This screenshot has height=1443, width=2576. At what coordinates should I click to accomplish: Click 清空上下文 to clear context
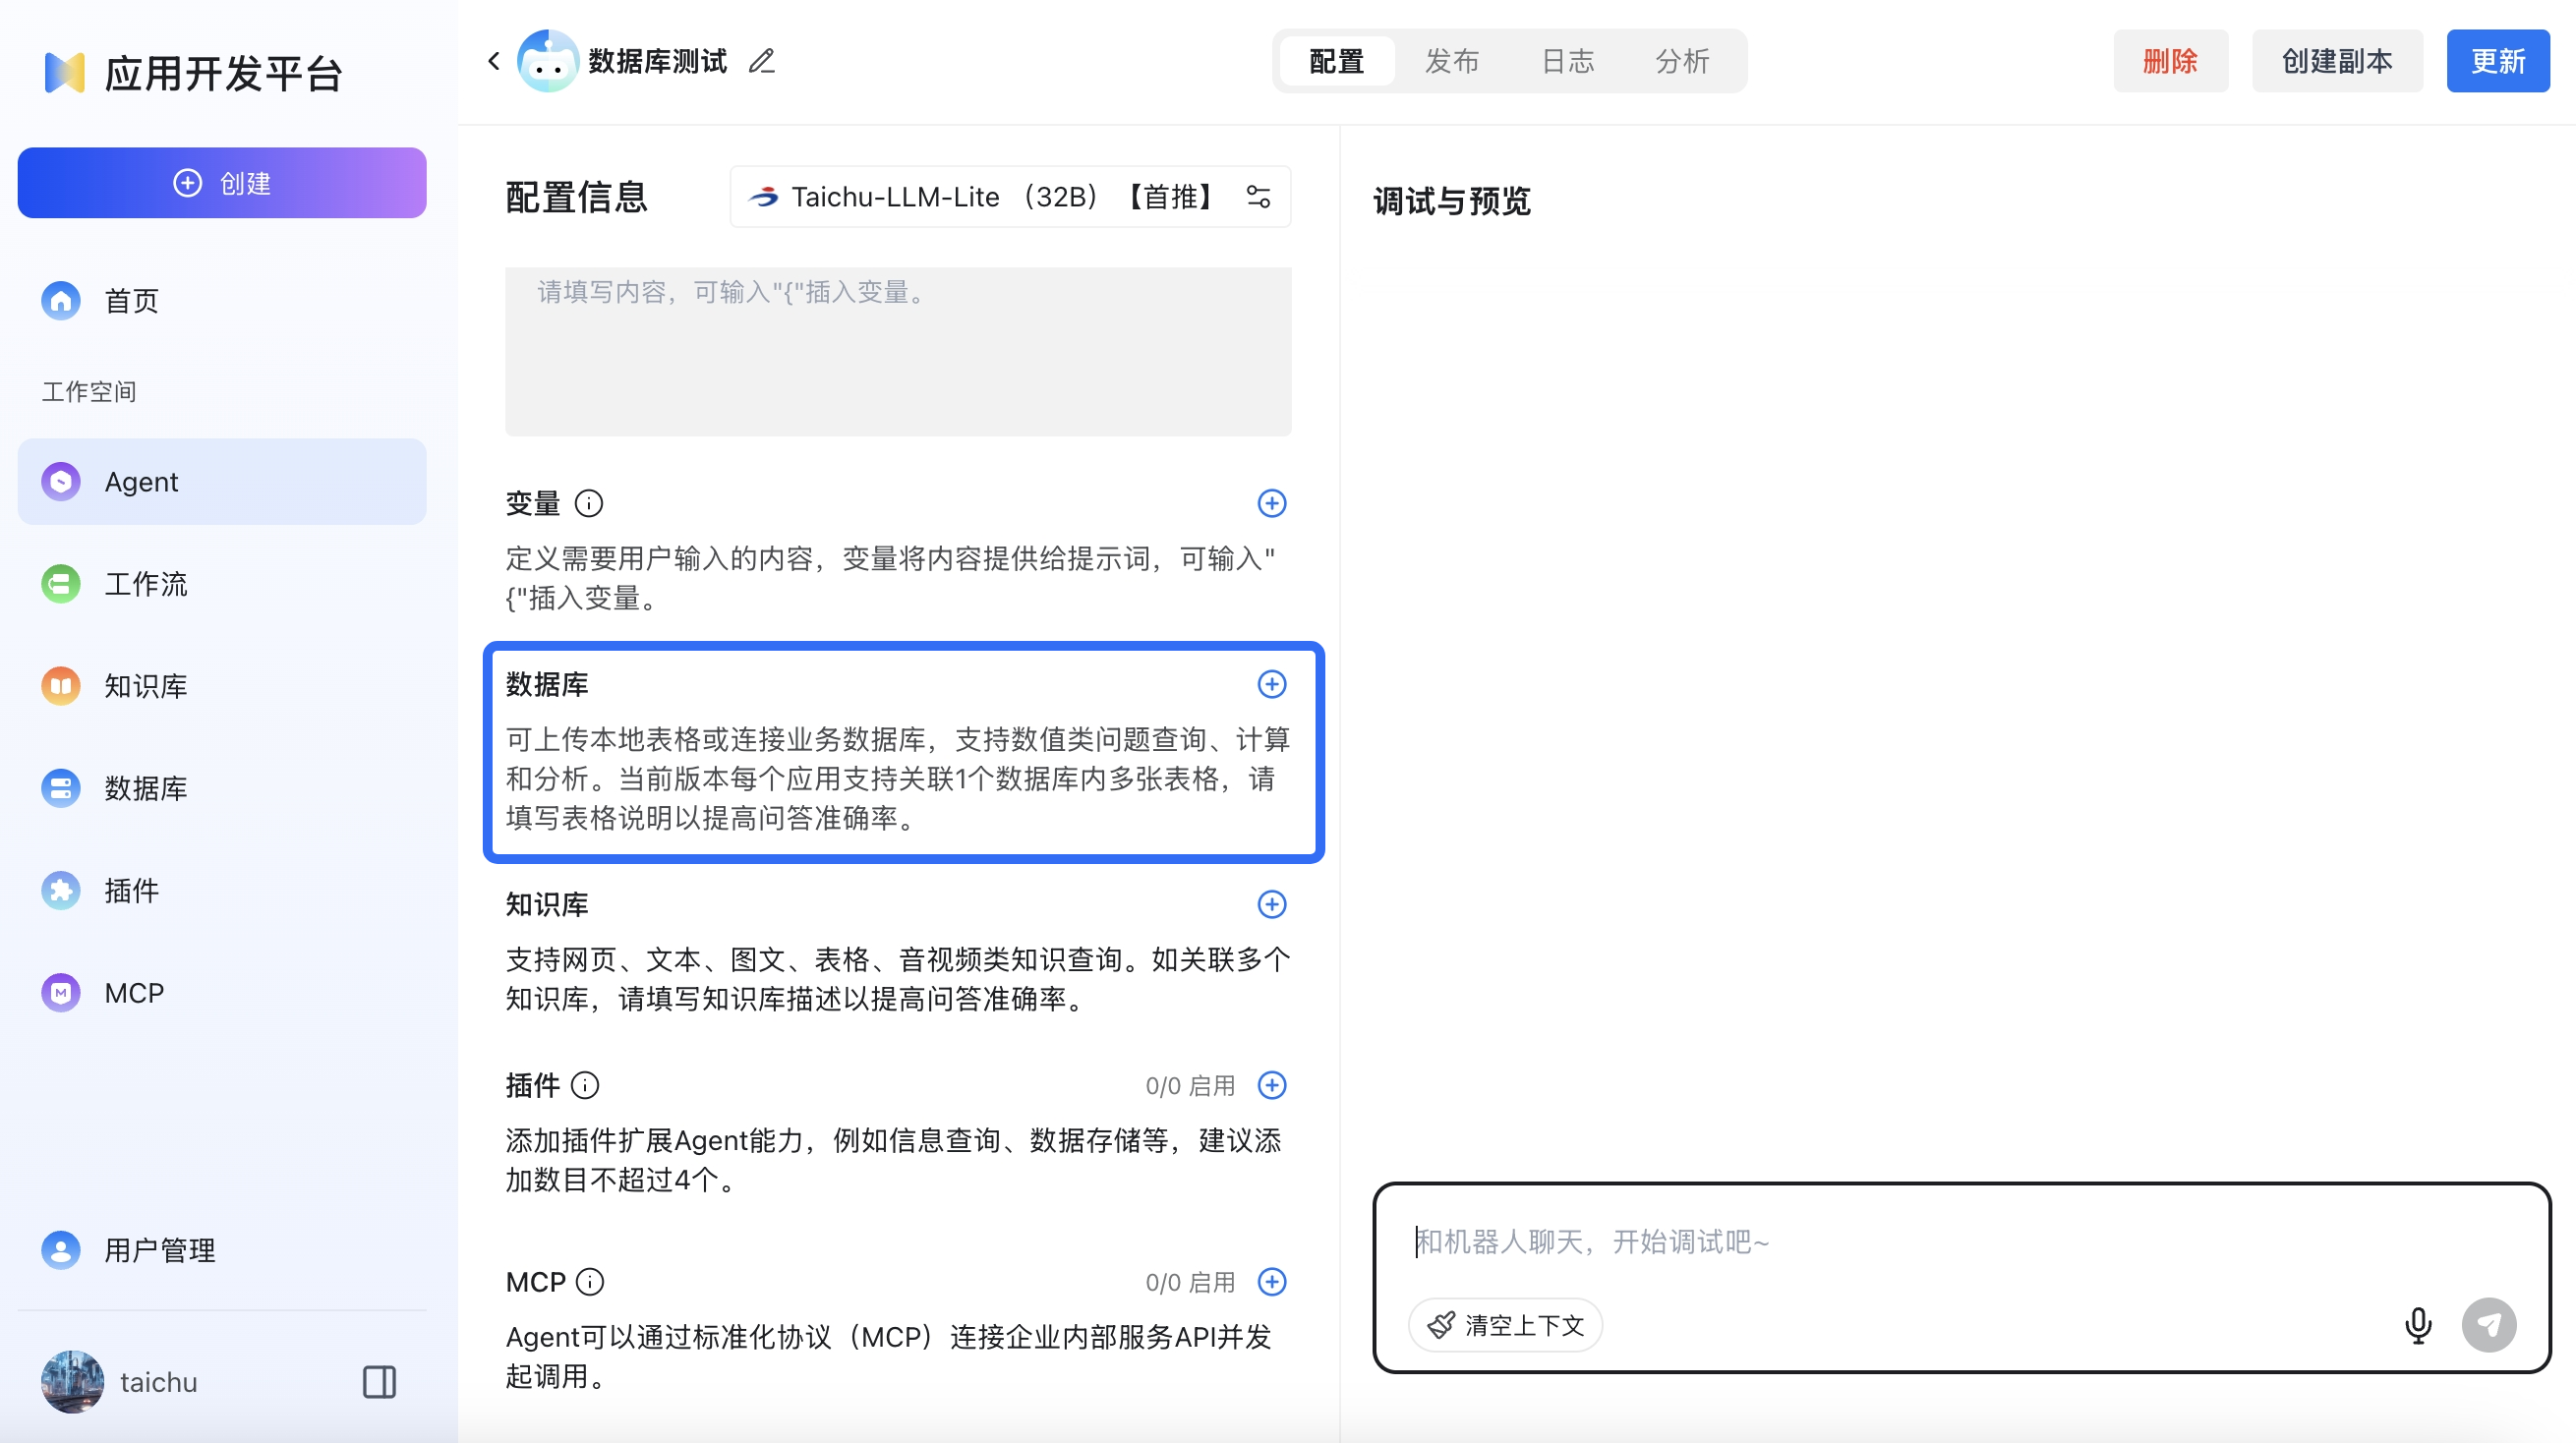(1504, 1324)
